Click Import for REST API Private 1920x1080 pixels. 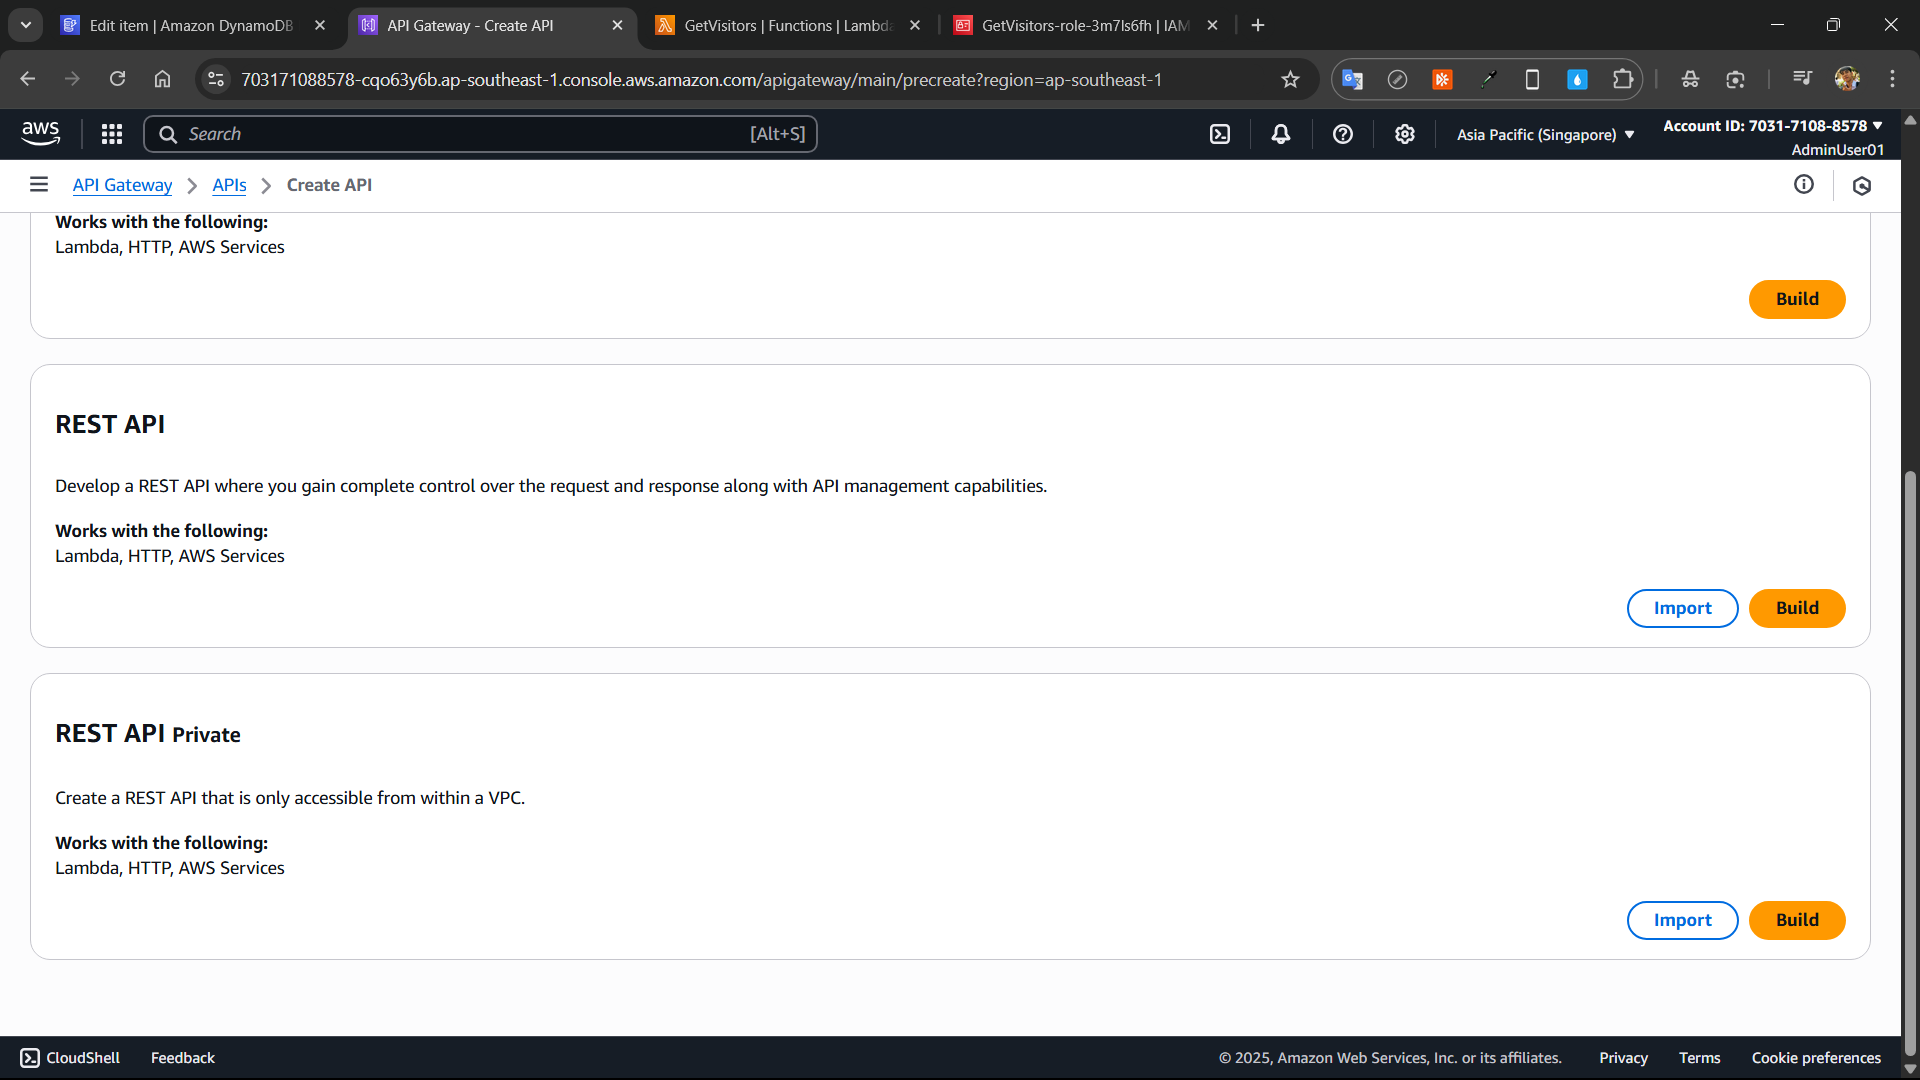(1682, 920)
